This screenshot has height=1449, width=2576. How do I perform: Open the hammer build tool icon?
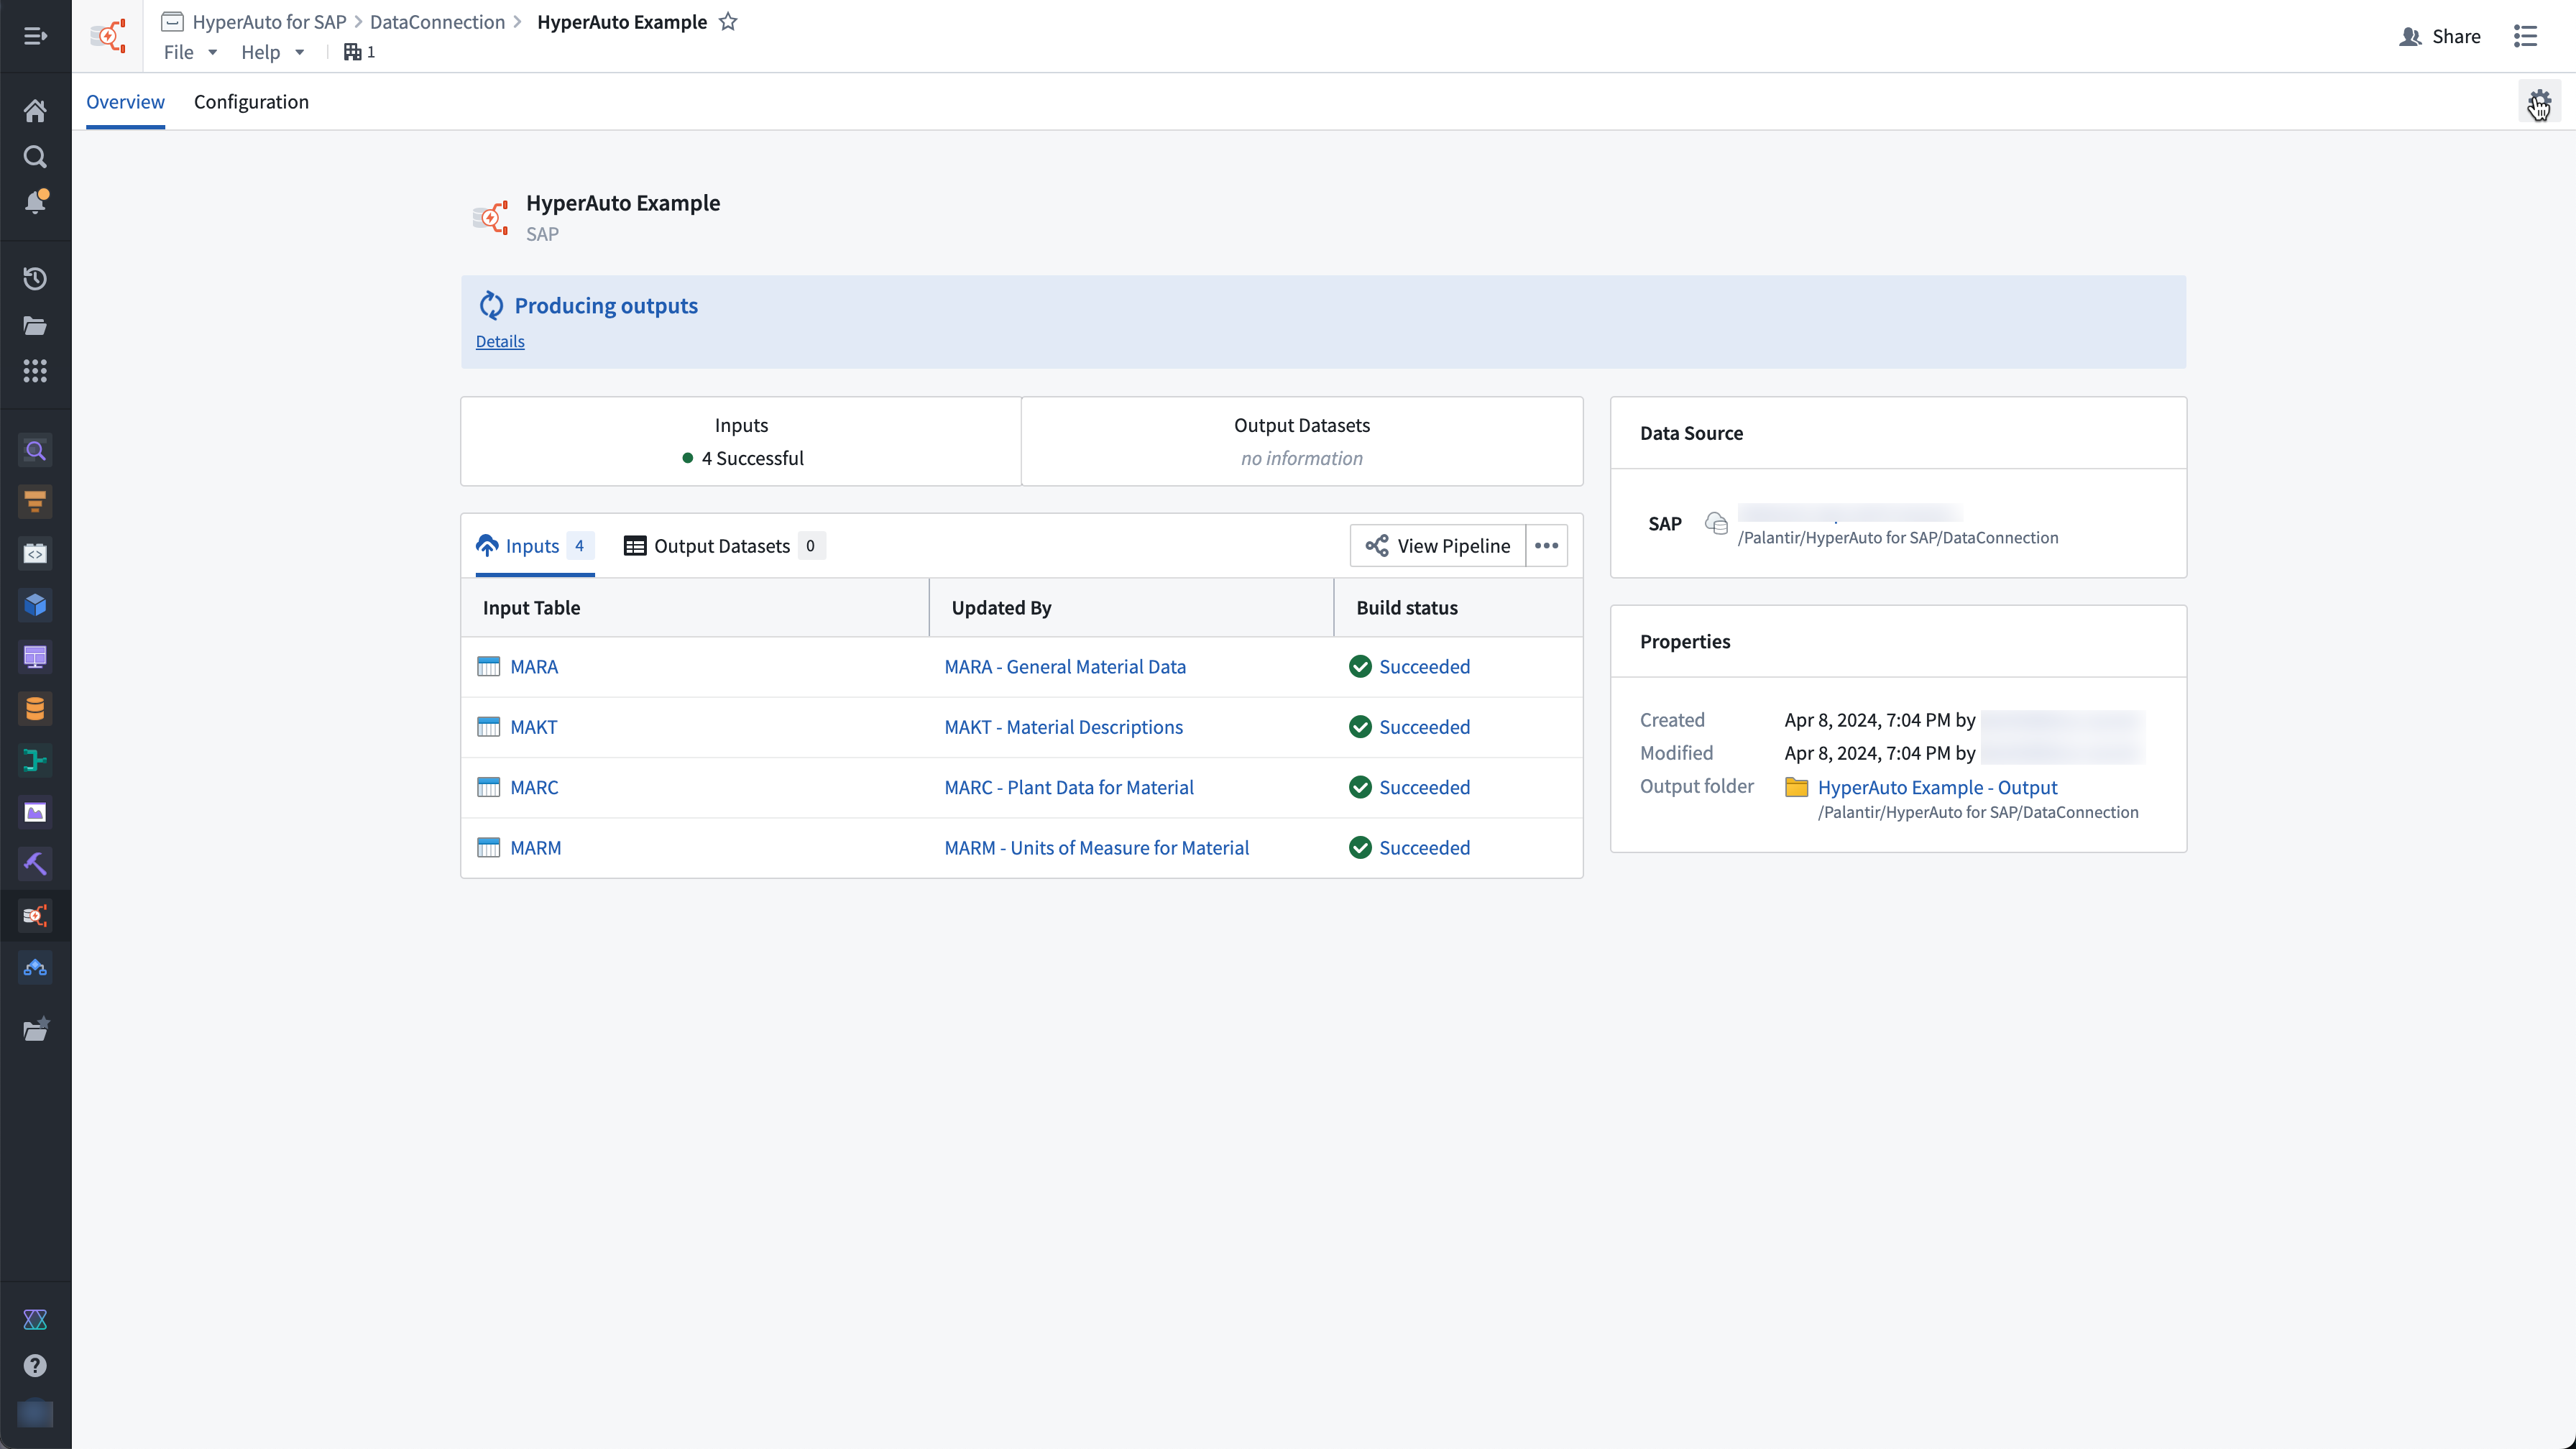click(x=35, y=864)
